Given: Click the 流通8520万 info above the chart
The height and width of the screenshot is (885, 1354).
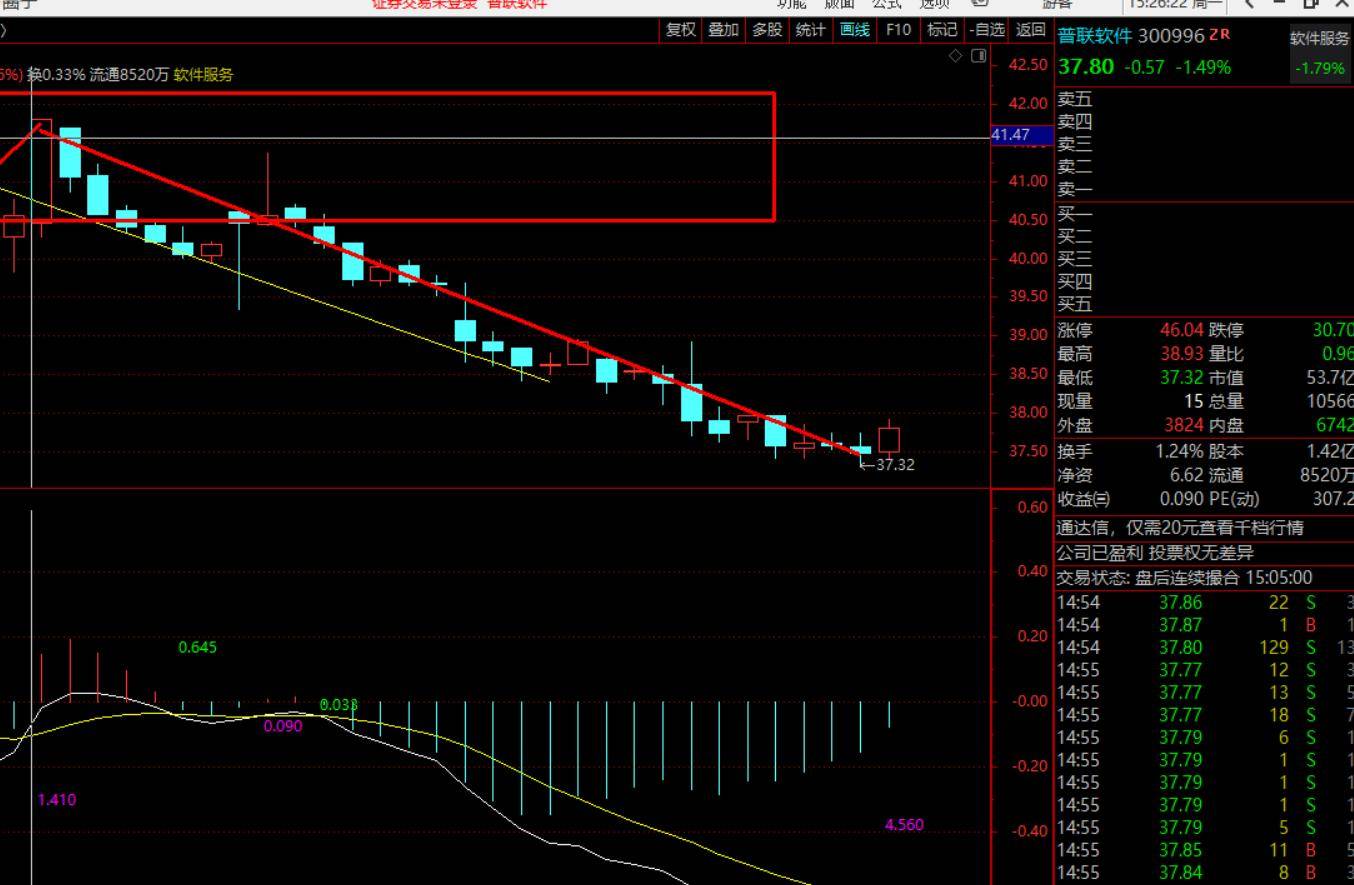Looking at the screenshot, I should [x=129, y=75].
